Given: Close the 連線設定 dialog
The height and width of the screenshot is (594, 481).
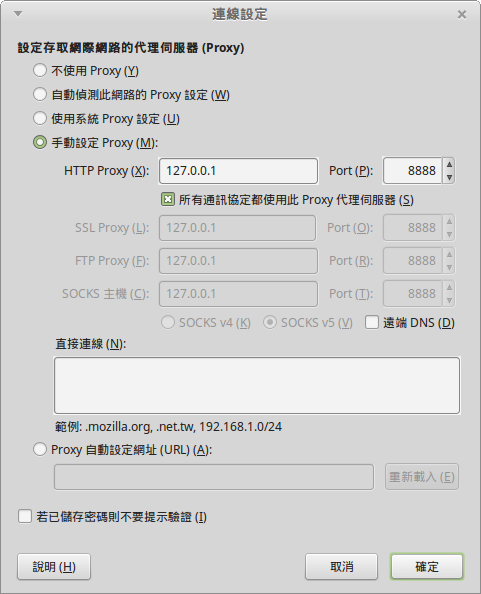Looking at the screenshot, I should pos(462,14).
